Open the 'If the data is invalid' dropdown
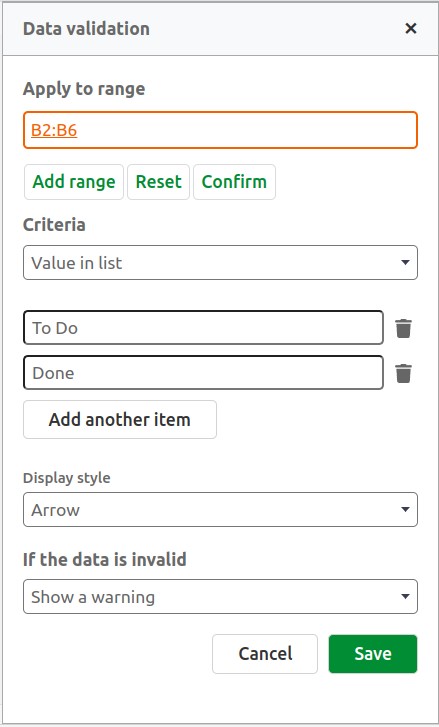 [x=220, y=596]
